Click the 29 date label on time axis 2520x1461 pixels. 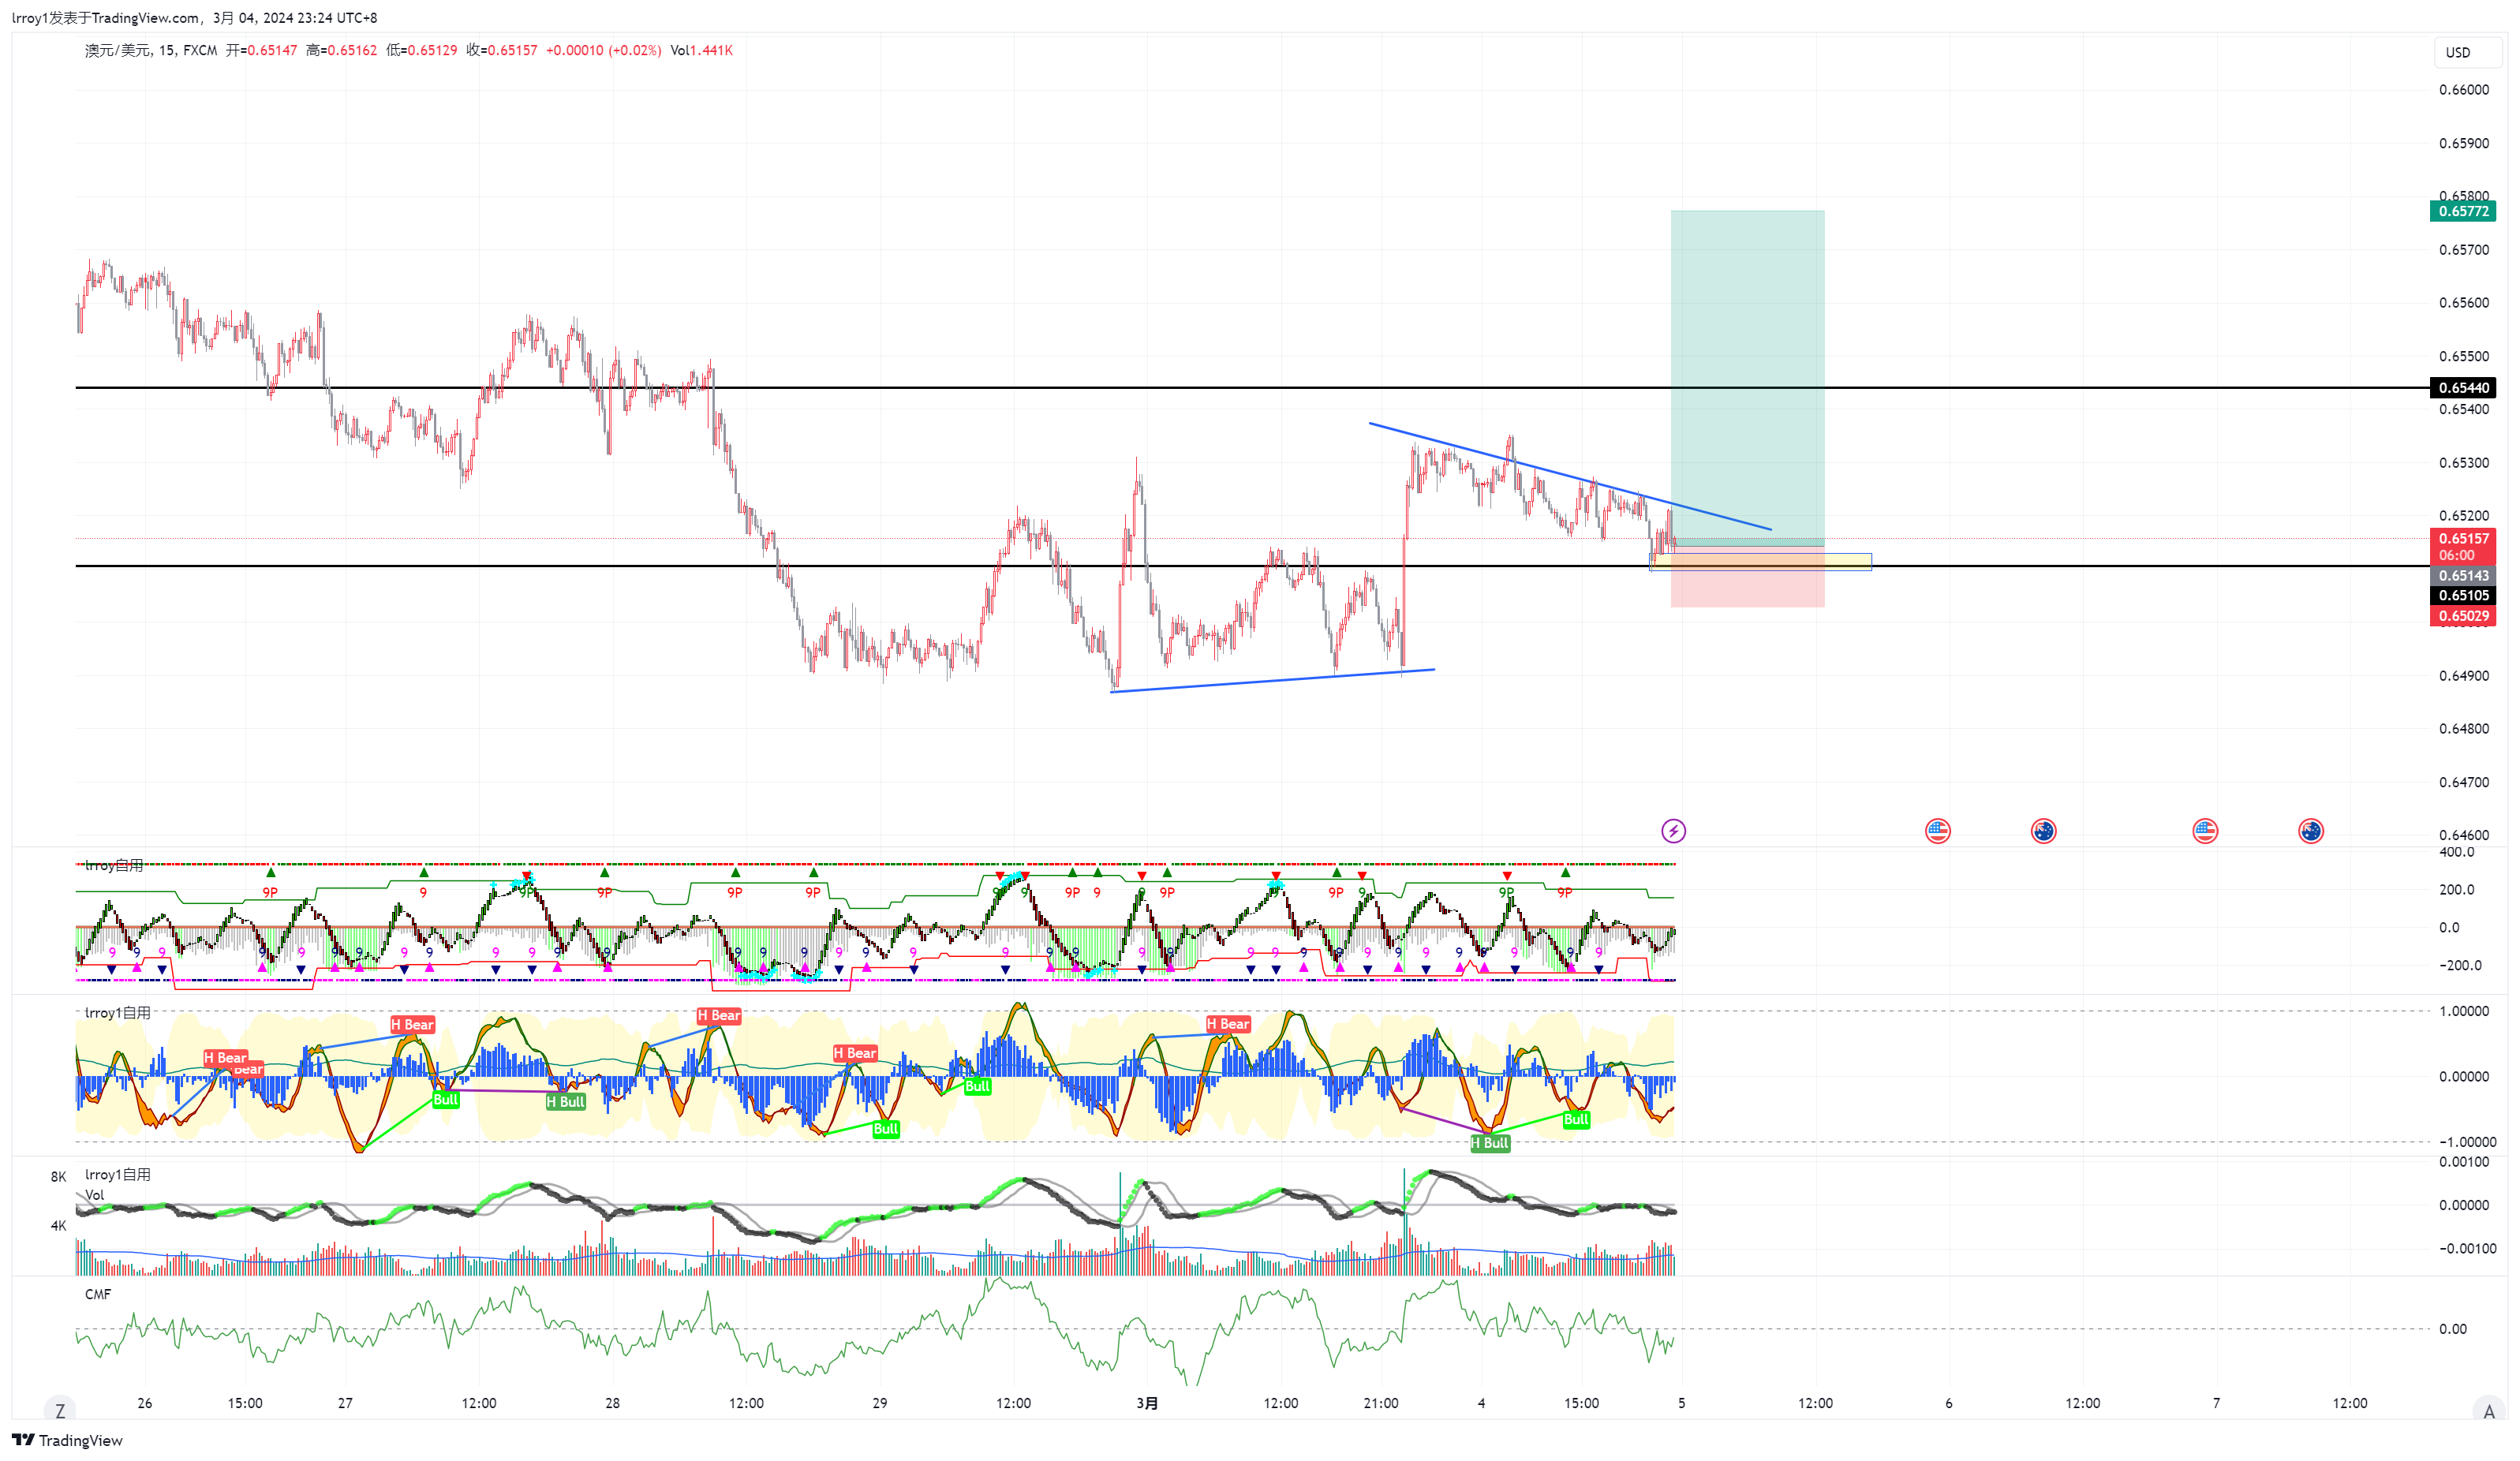(x=880, y=1403)
